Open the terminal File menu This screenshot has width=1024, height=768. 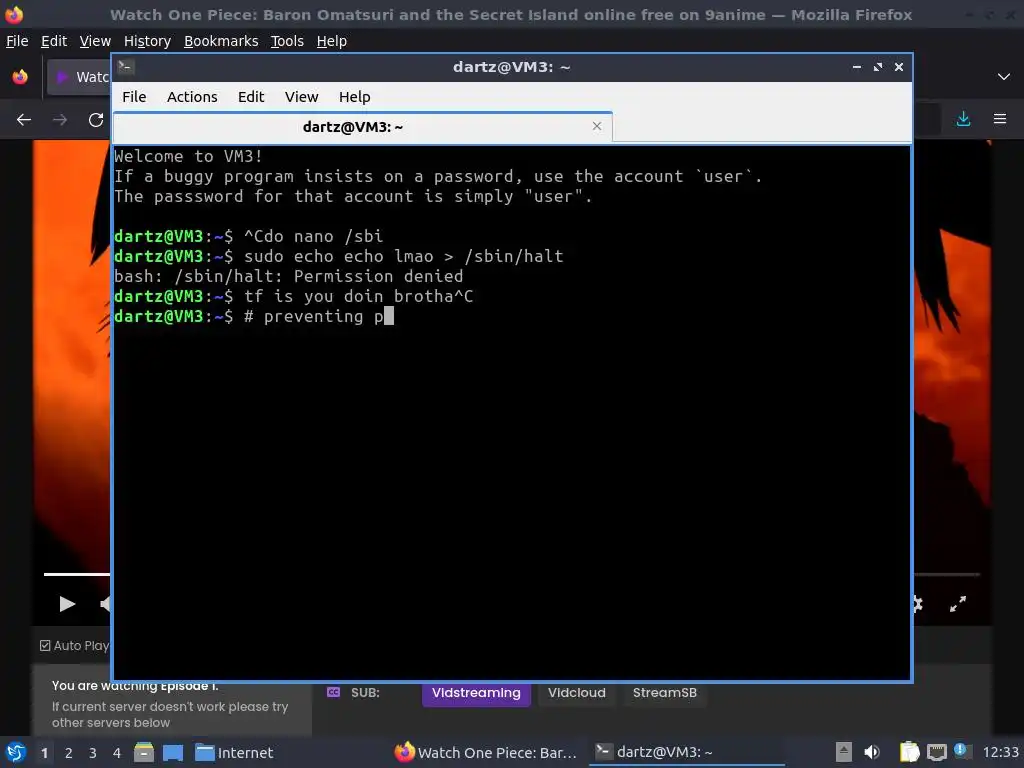click(134, 97)
